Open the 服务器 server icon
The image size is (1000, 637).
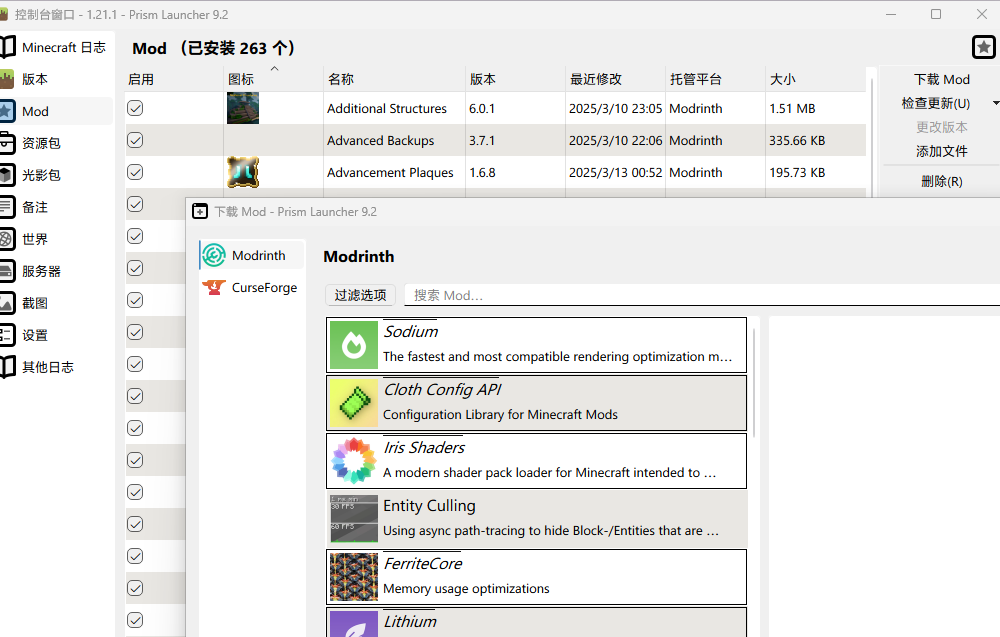(x=7, y=271)
